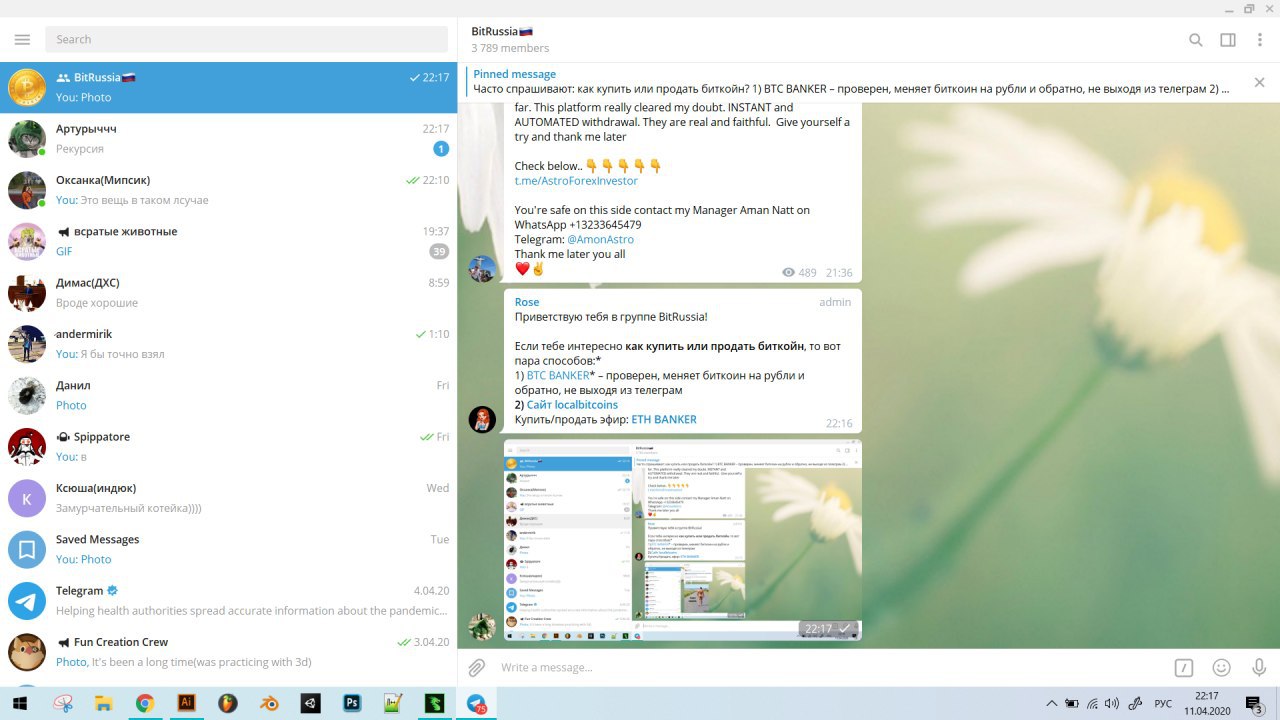
Task: Switch to Adobe Illustrator in taskbar
Action: tap(186, 703)
